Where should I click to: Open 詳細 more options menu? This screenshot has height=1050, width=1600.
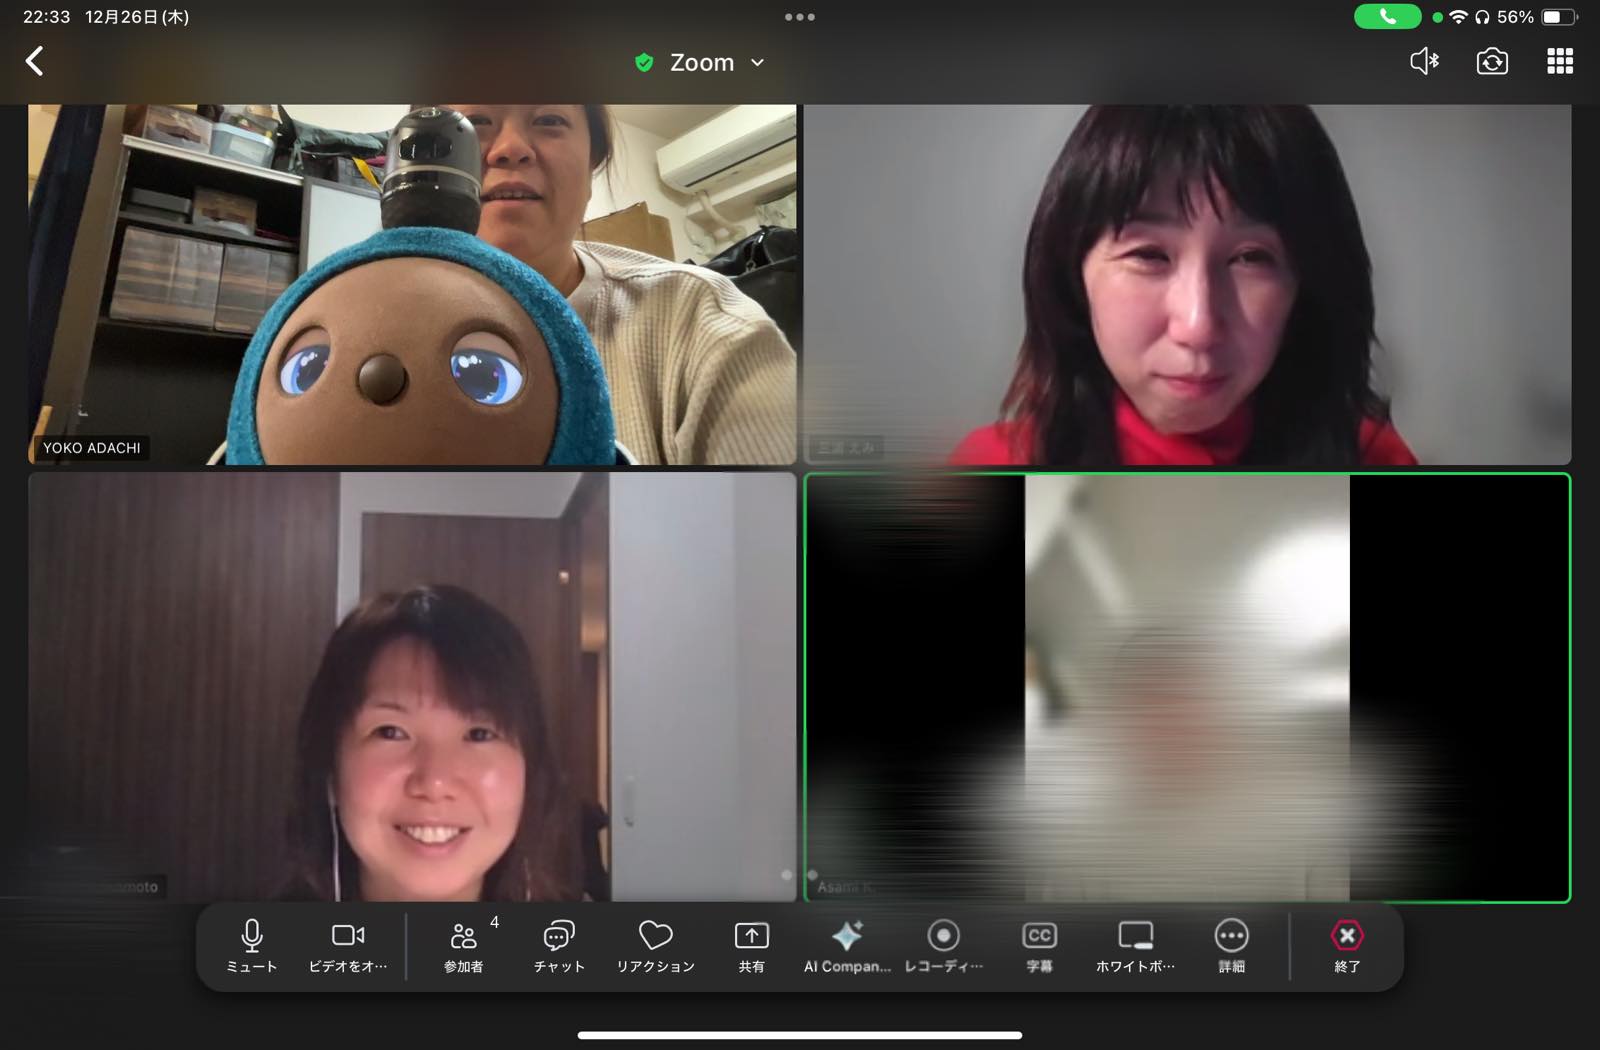pyautogui.click(x=1231, y=945)
